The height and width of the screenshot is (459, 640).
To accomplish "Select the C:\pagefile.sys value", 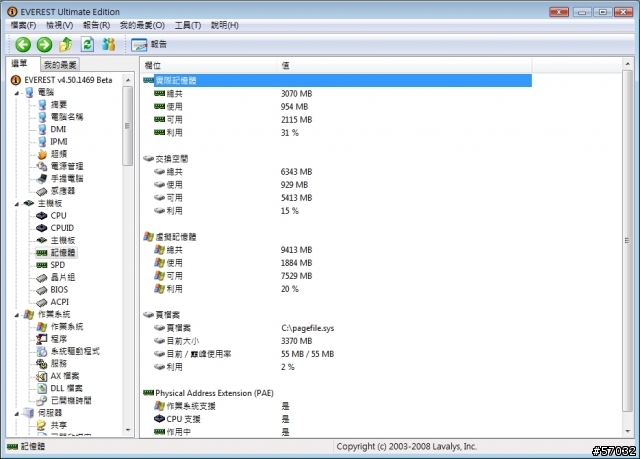I will pos(307,328).
